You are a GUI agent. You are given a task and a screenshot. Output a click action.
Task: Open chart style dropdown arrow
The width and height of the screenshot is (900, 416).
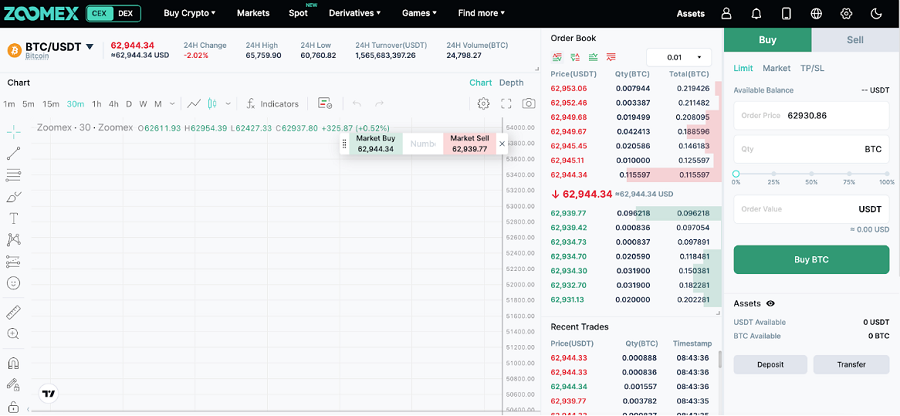228,104
